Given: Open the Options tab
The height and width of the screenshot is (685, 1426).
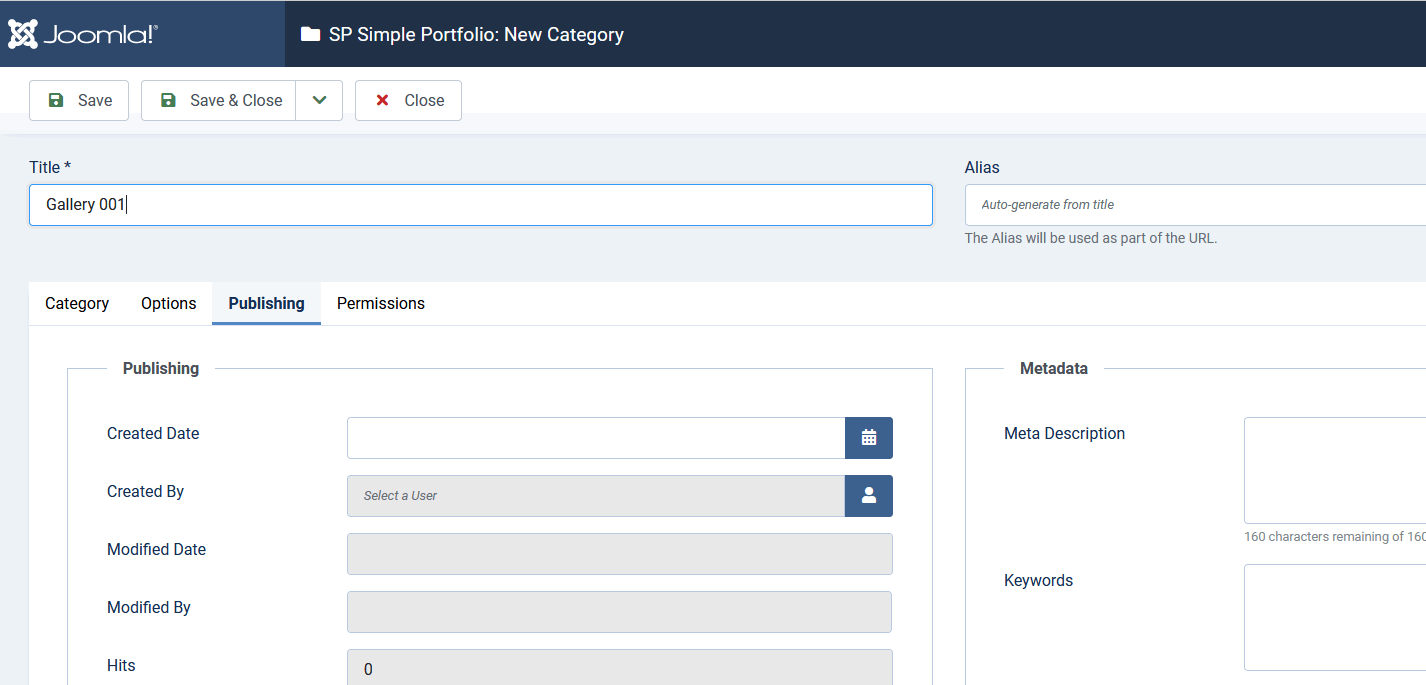Looking at the screenshot, I should click(x=168, y=304).
